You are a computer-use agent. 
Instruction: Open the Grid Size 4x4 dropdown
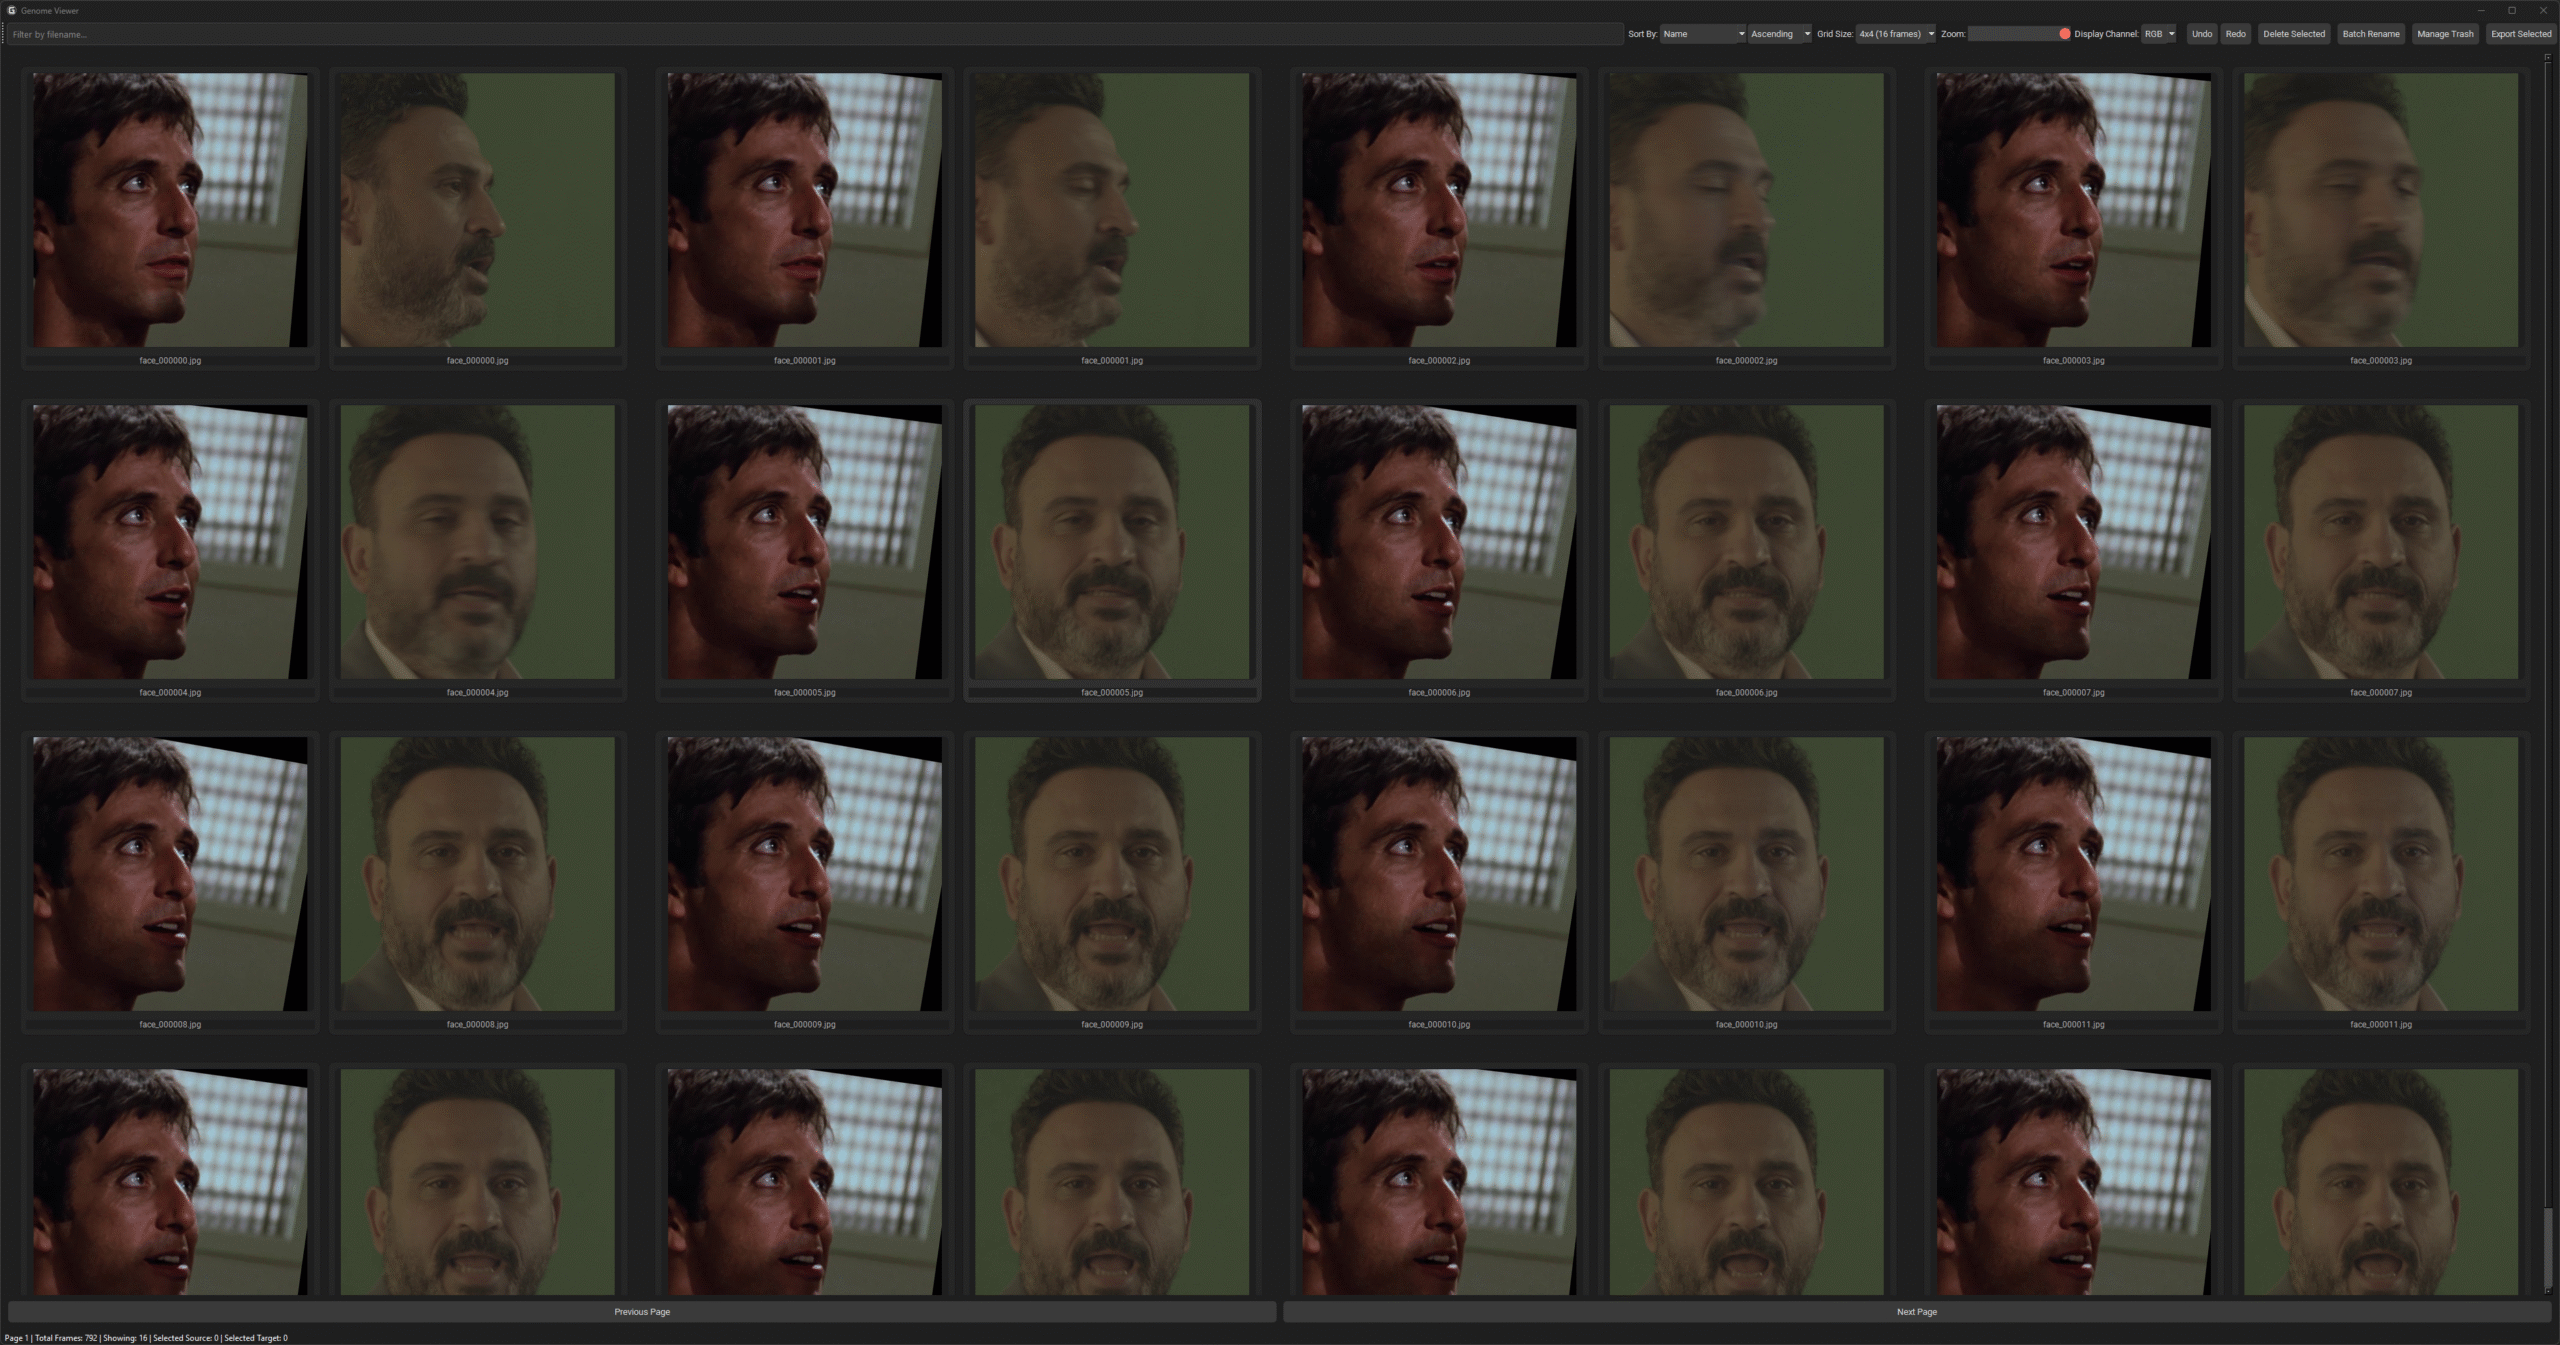click(1896, 34)
